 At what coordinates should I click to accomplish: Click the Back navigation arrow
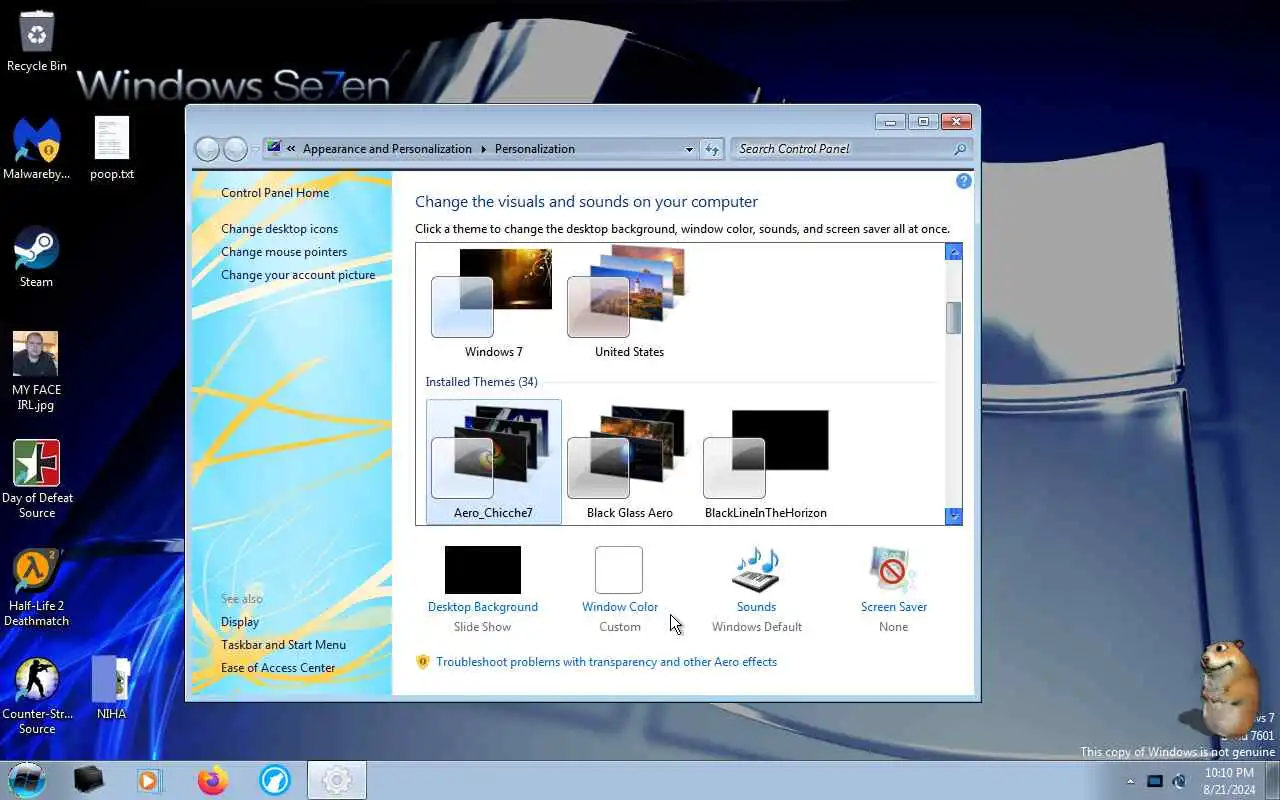[x=207, y=149]
